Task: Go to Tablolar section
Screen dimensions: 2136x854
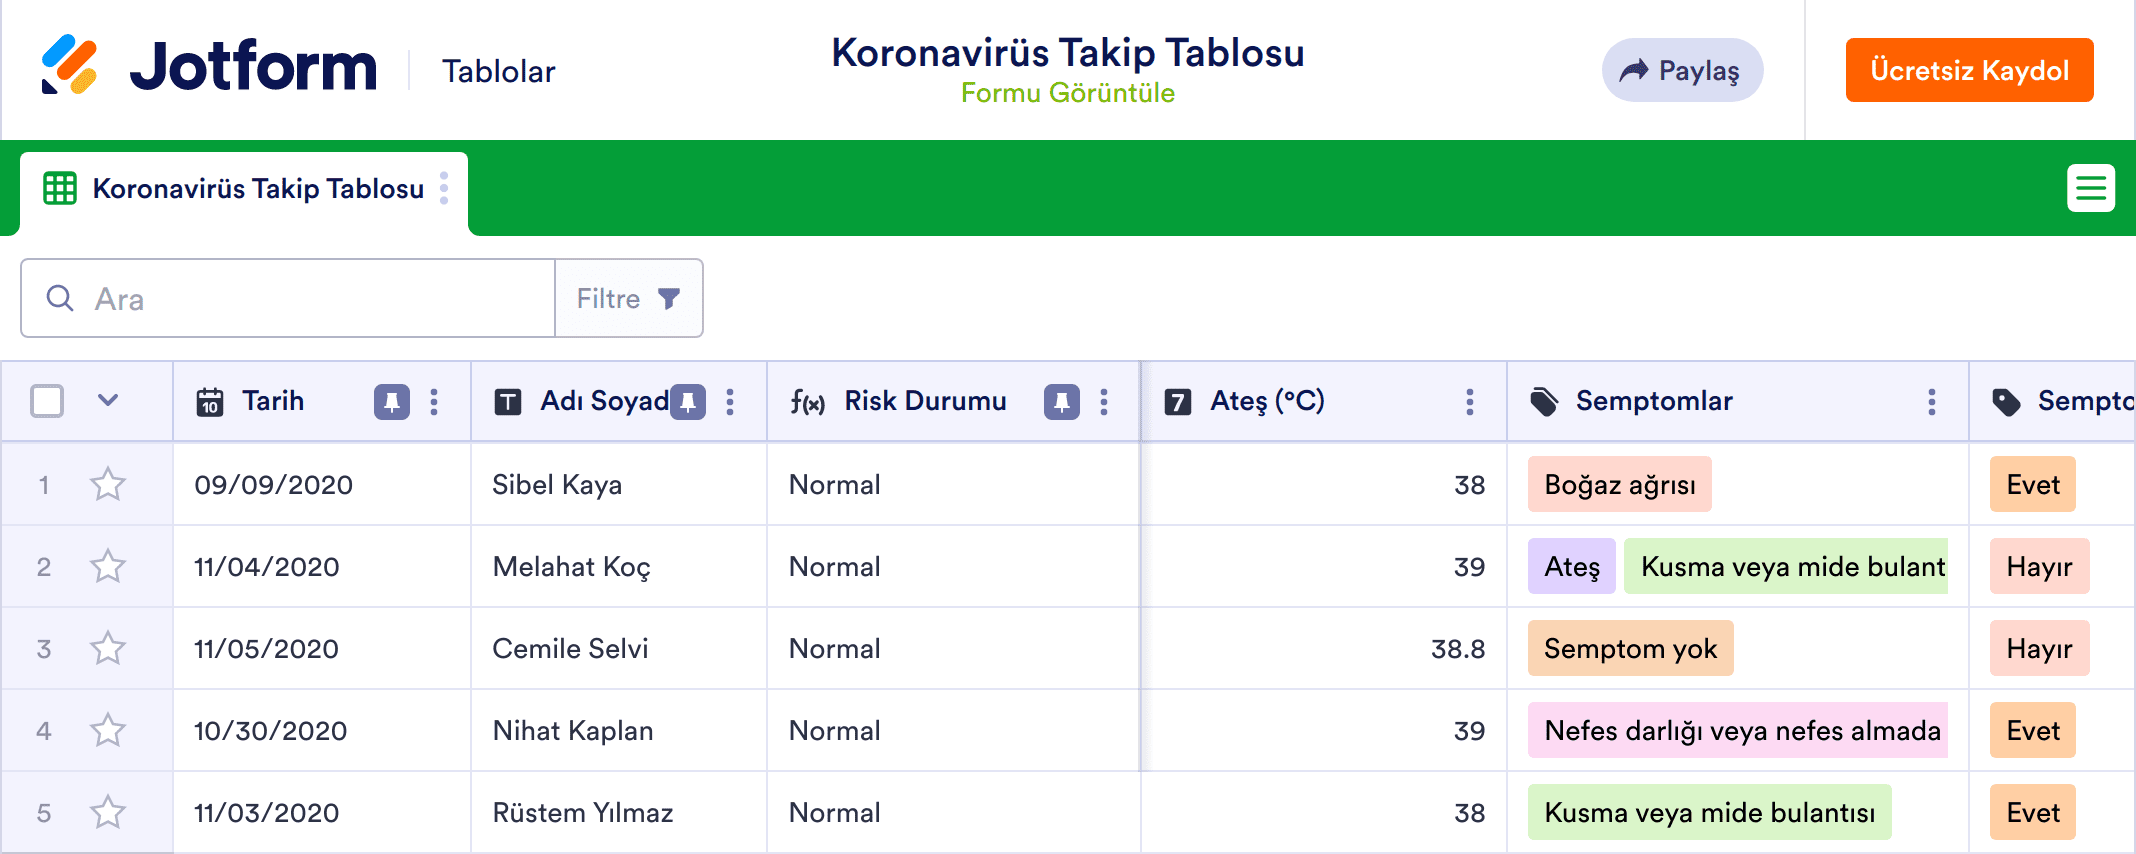Action: coord(498,71)
